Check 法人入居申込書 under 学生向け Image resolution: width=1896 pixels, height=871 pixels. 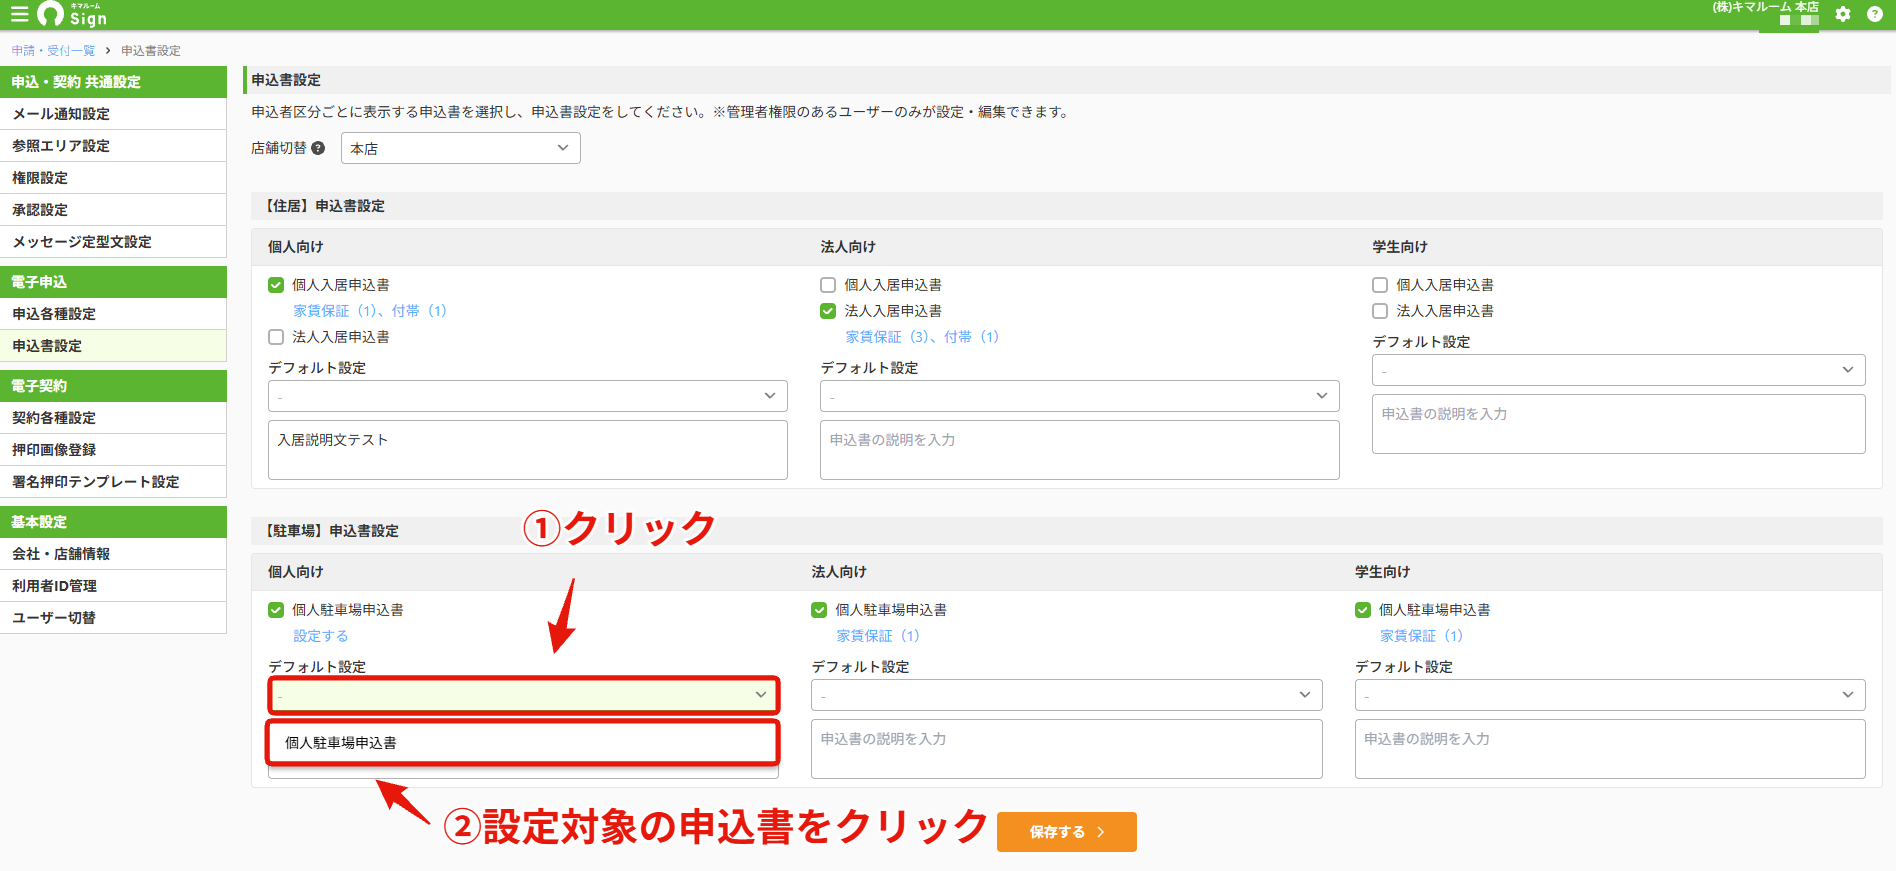[x=1380, y=311]
